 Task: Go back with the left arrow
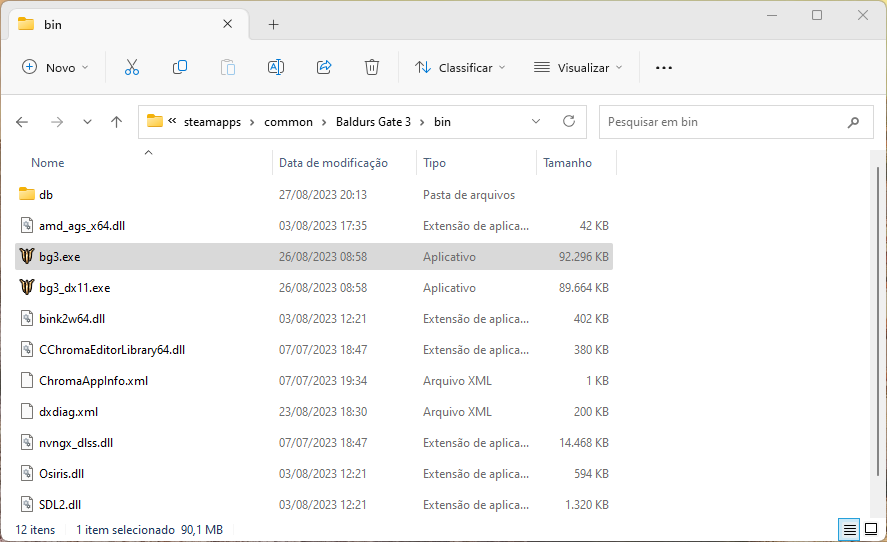(22, 122)
